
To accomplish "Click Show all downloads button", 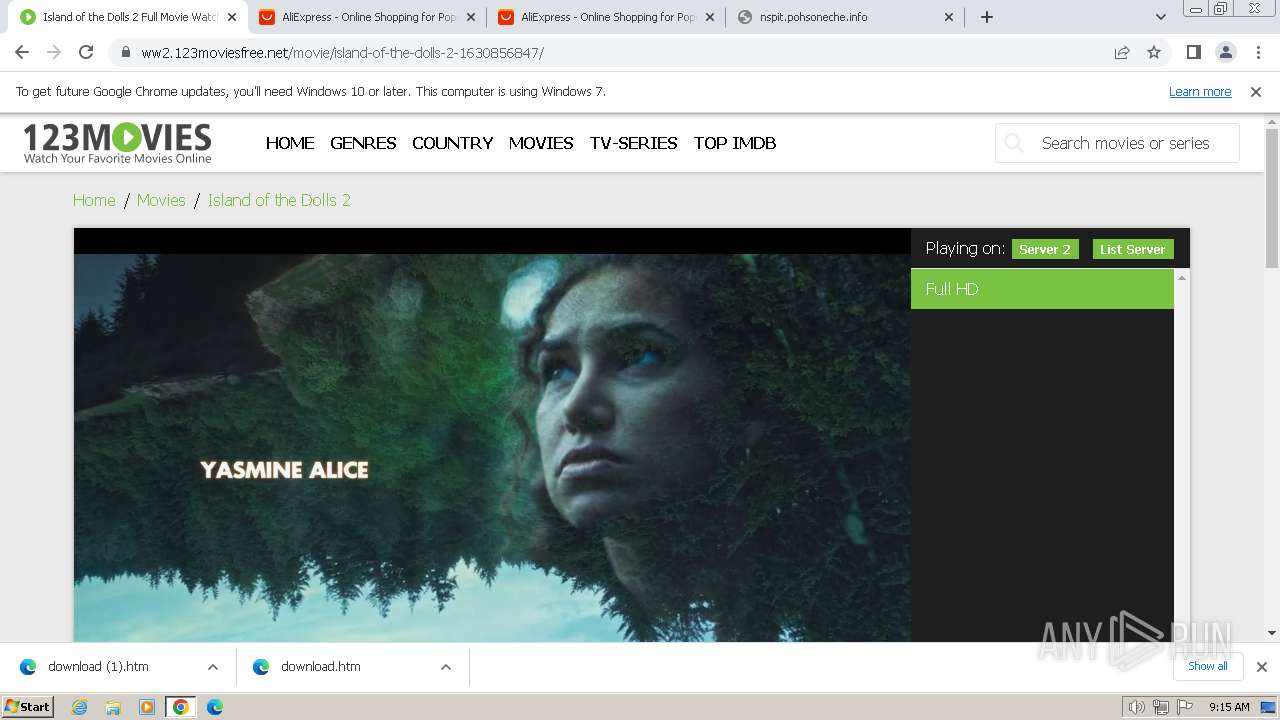I will [x=1208, y=666].
